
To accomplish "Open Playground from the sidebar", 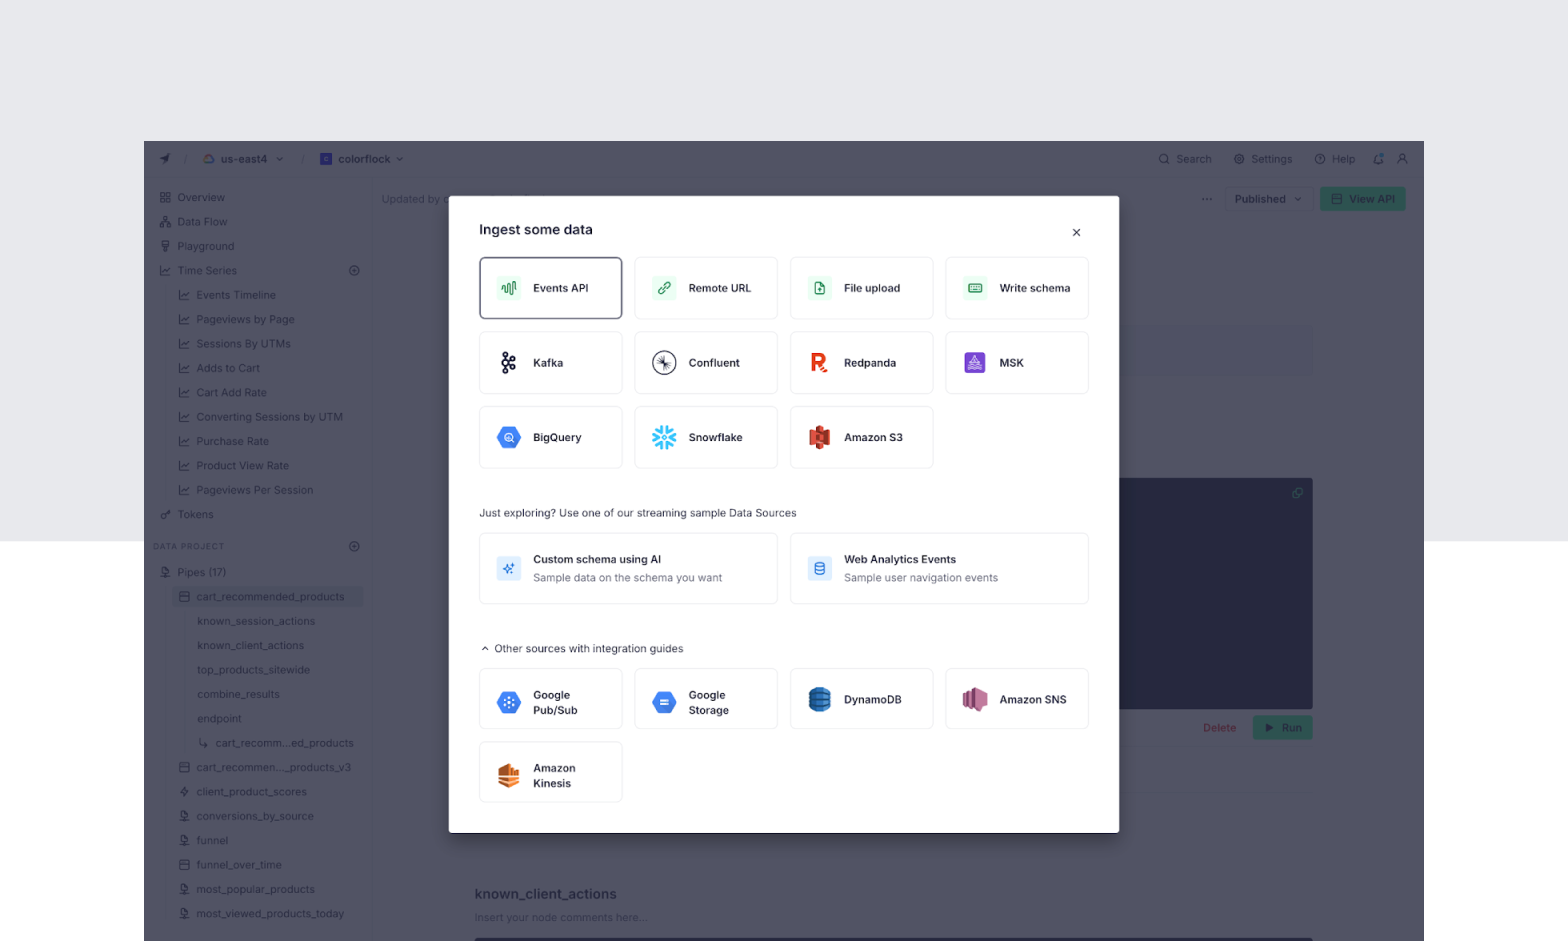I will (x=205, y=246).
